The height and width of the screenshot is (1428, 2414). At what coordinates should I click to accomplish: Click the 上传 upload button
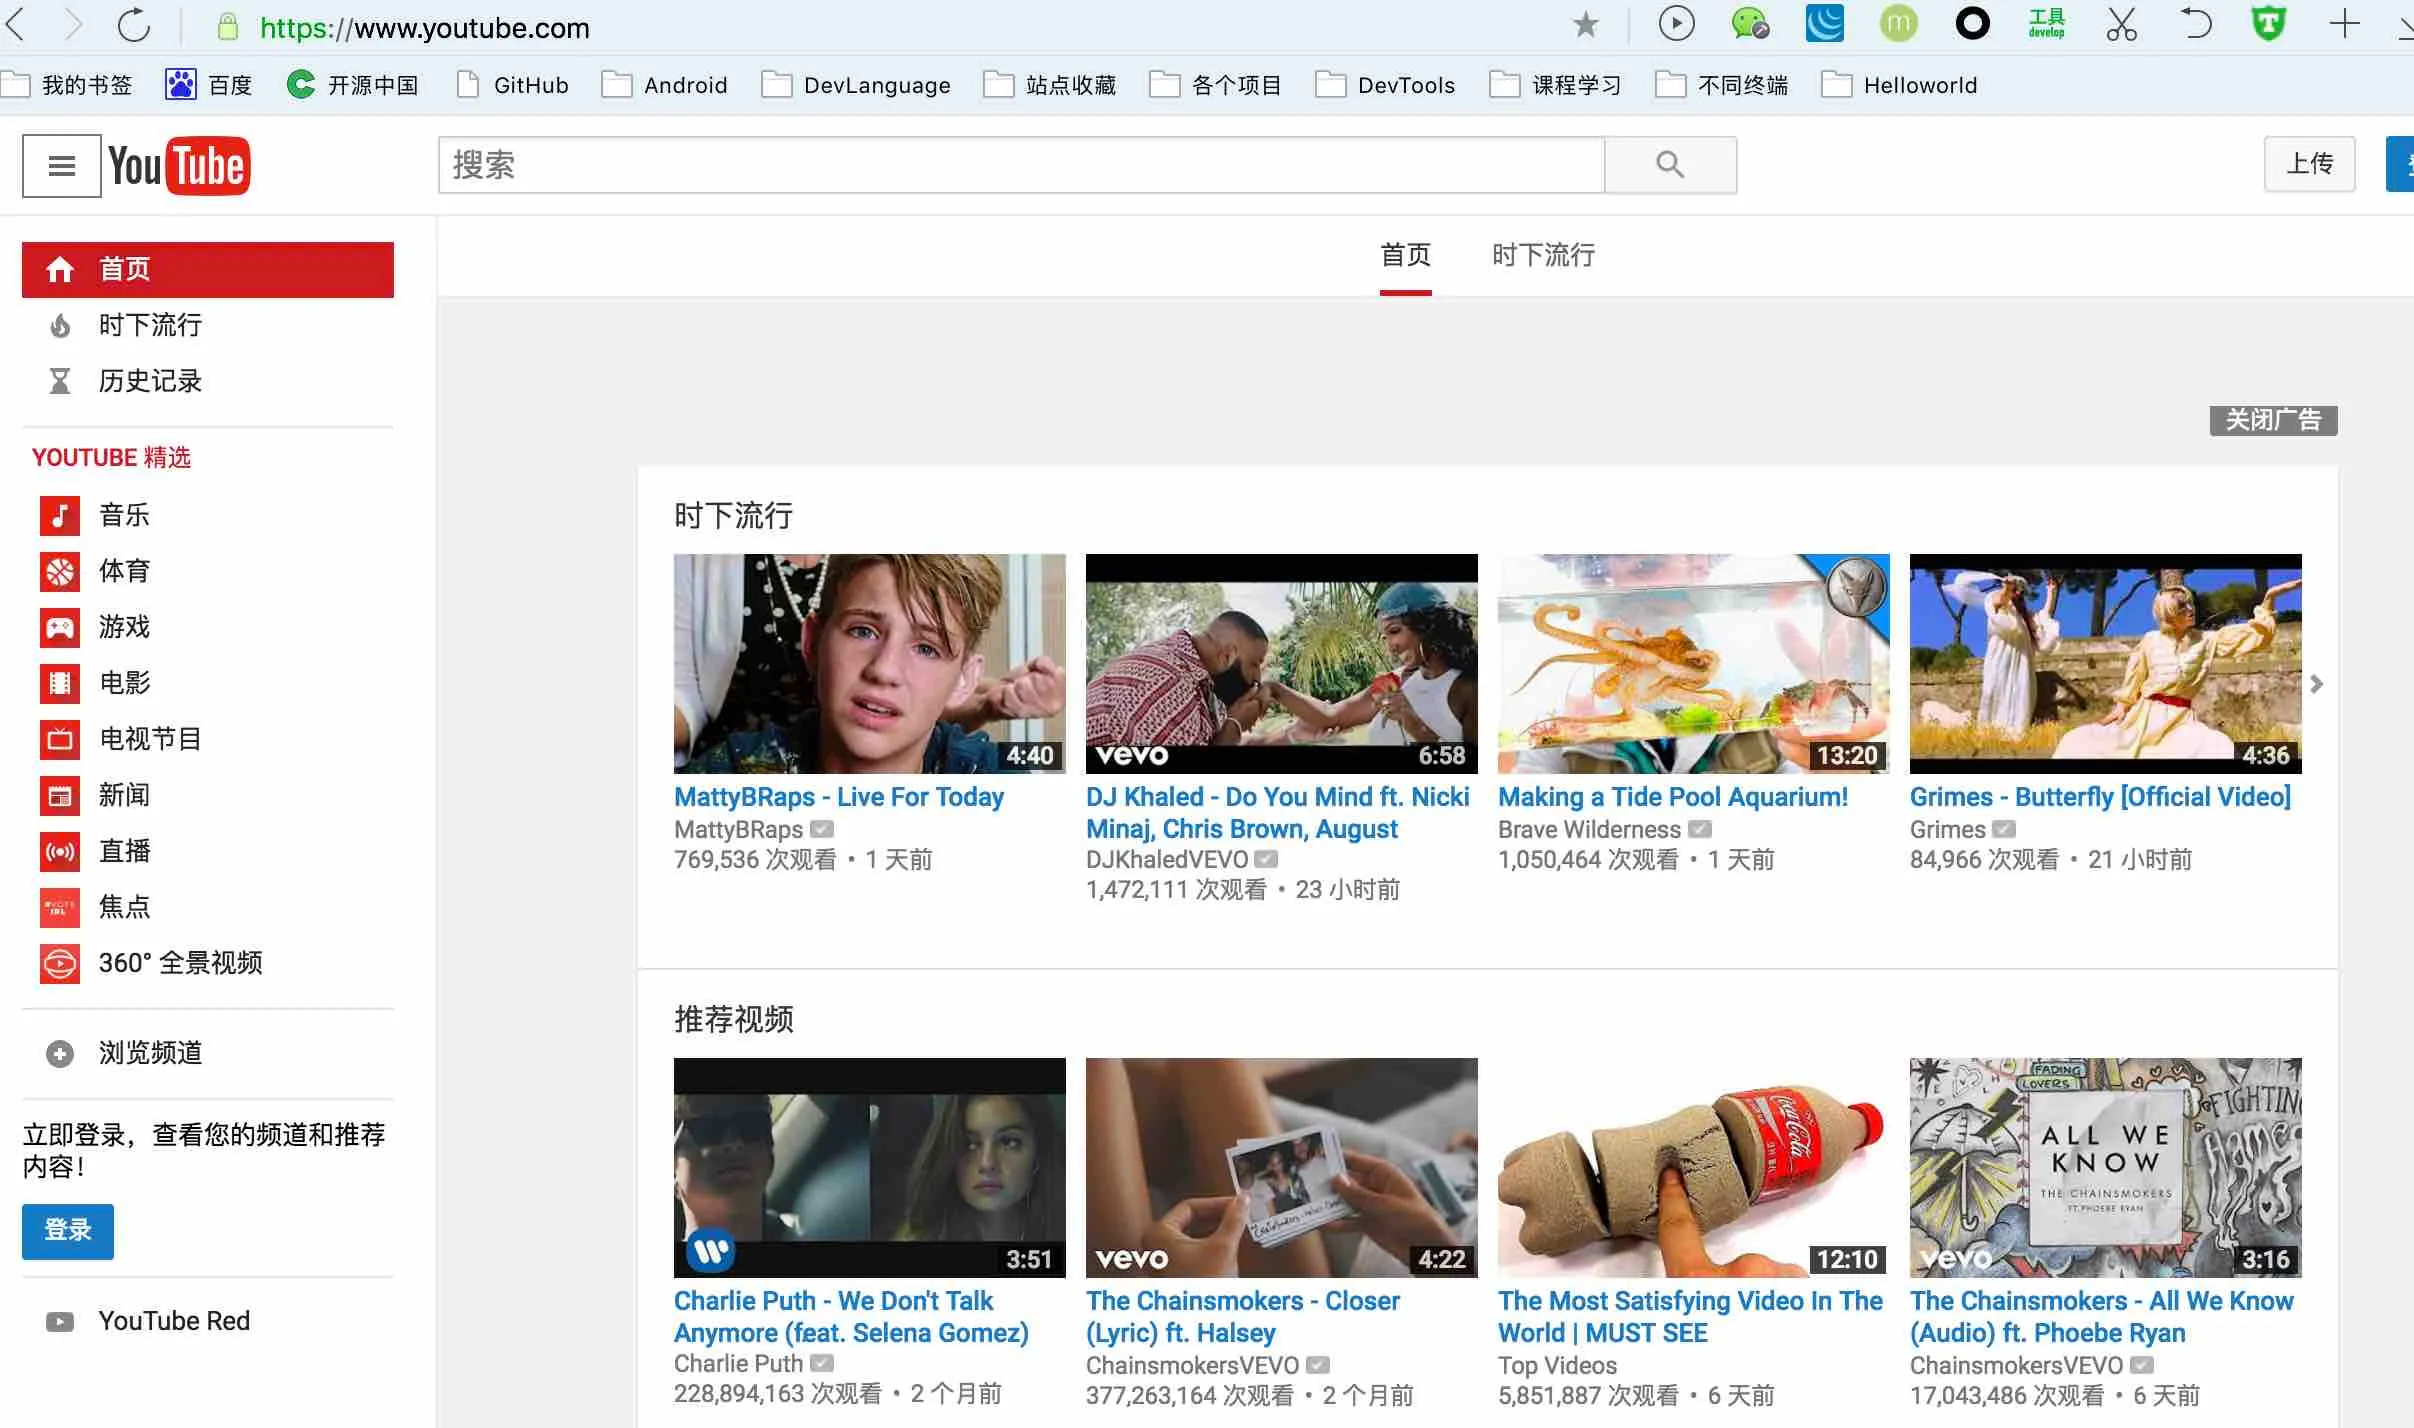[2309, 164]
